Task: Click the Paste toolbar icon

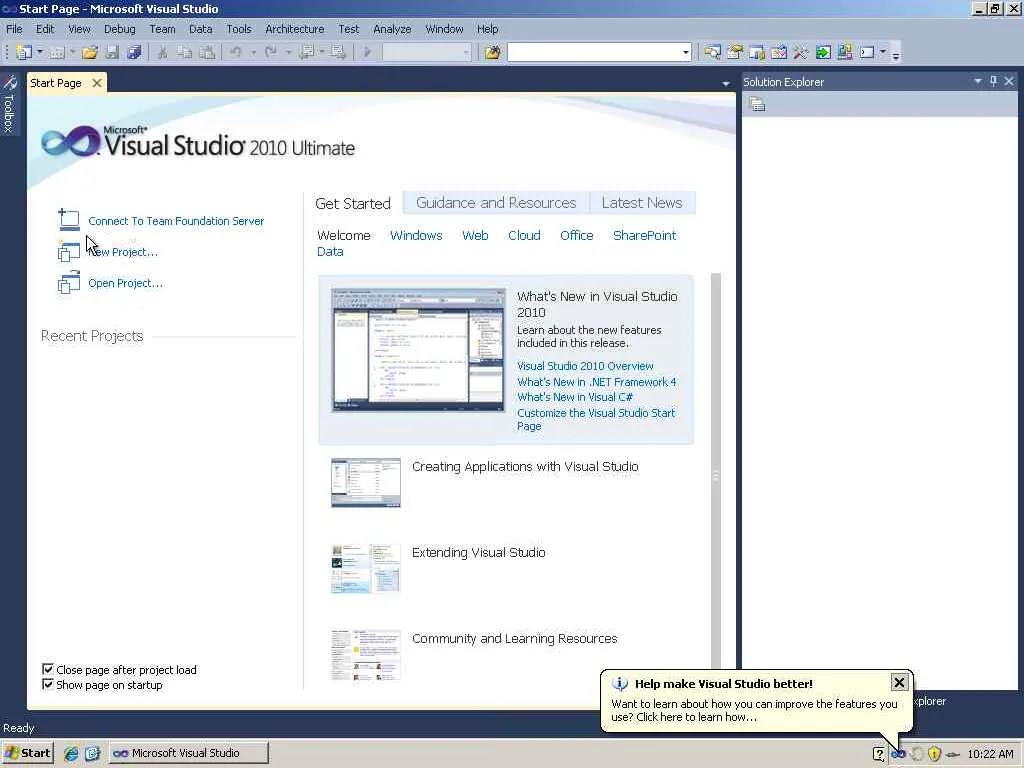Action: point(207,52)
